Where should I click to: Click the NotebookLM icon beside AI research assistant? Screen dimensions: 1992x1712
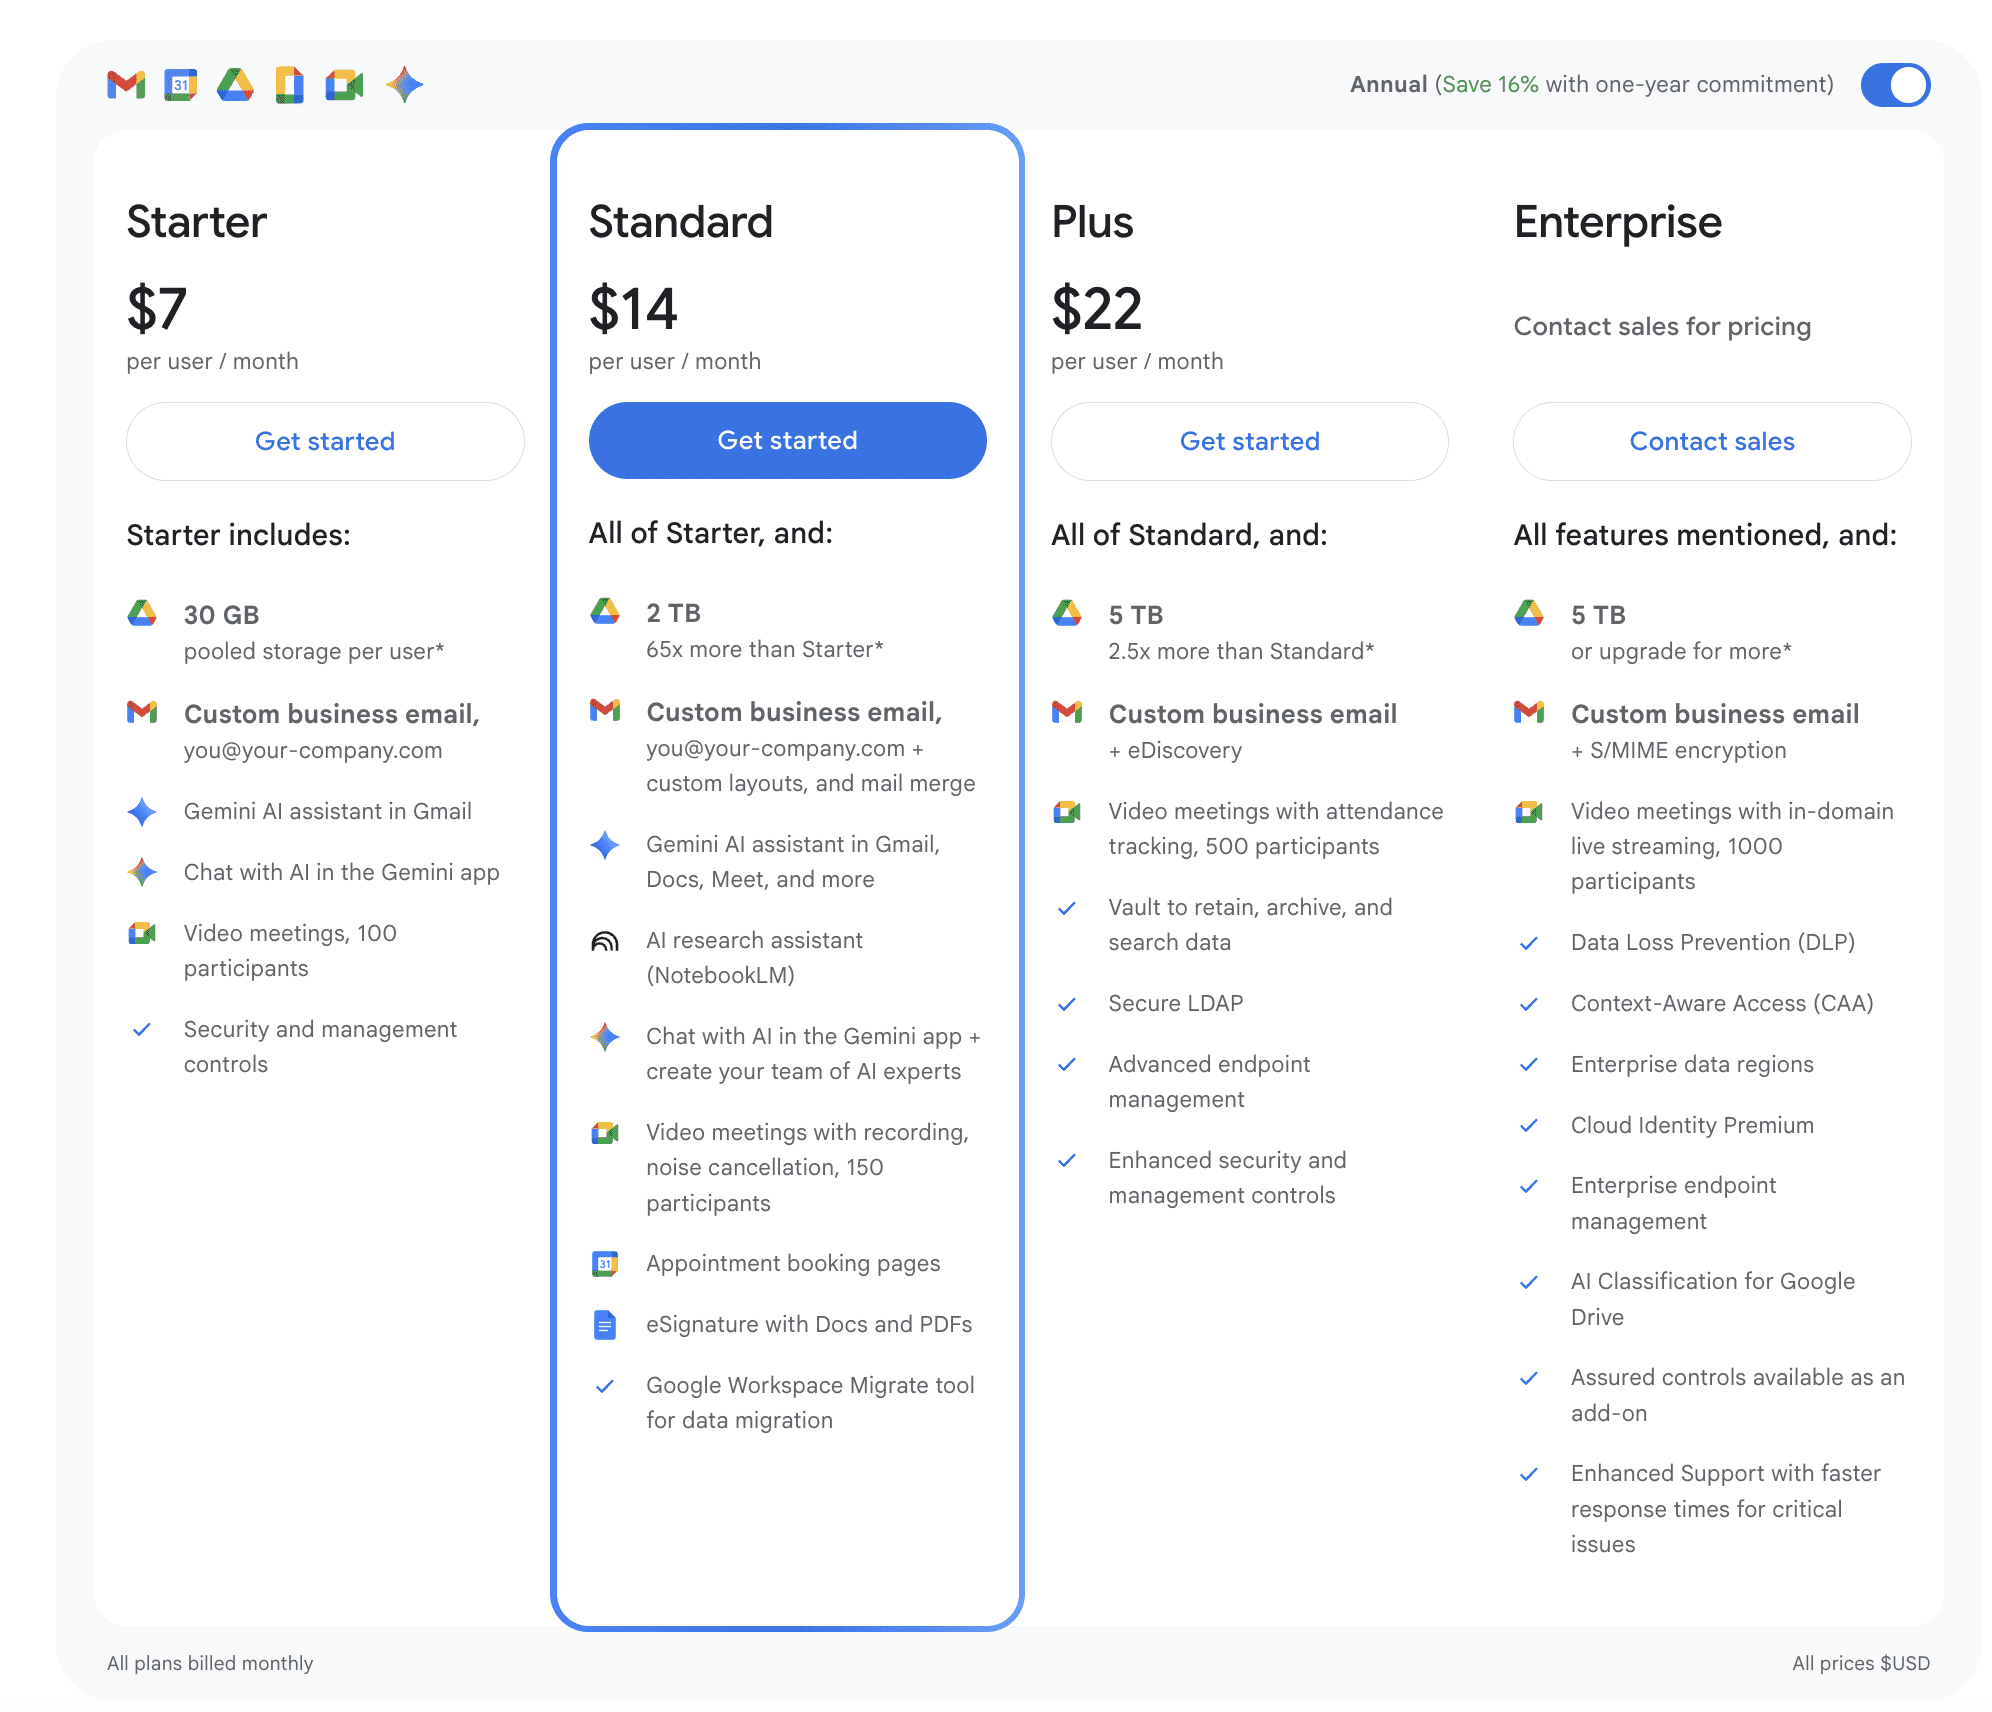(x=605, y=941)
